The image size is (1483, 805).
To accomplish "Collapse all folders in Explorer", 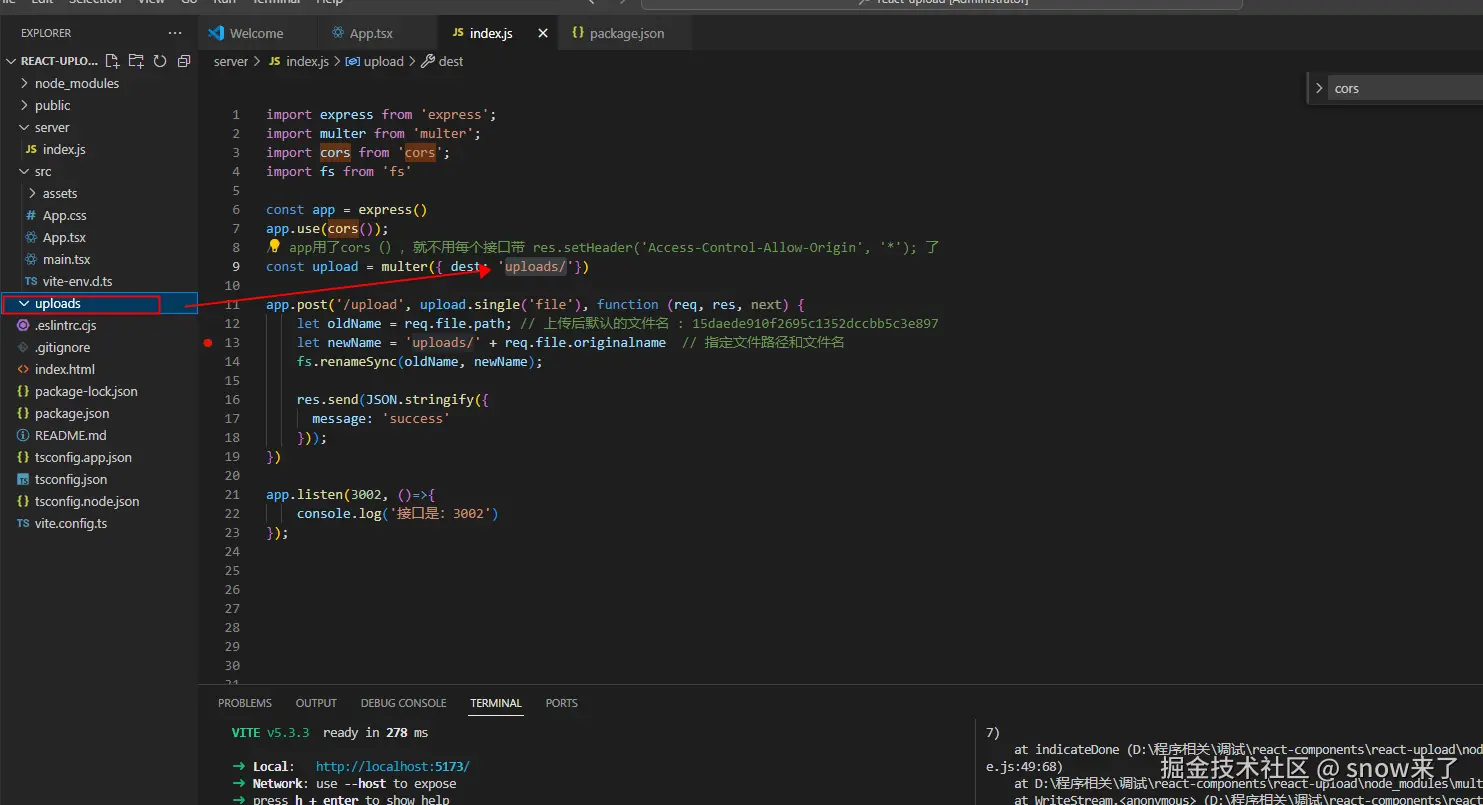I will [x=184, y=61].
